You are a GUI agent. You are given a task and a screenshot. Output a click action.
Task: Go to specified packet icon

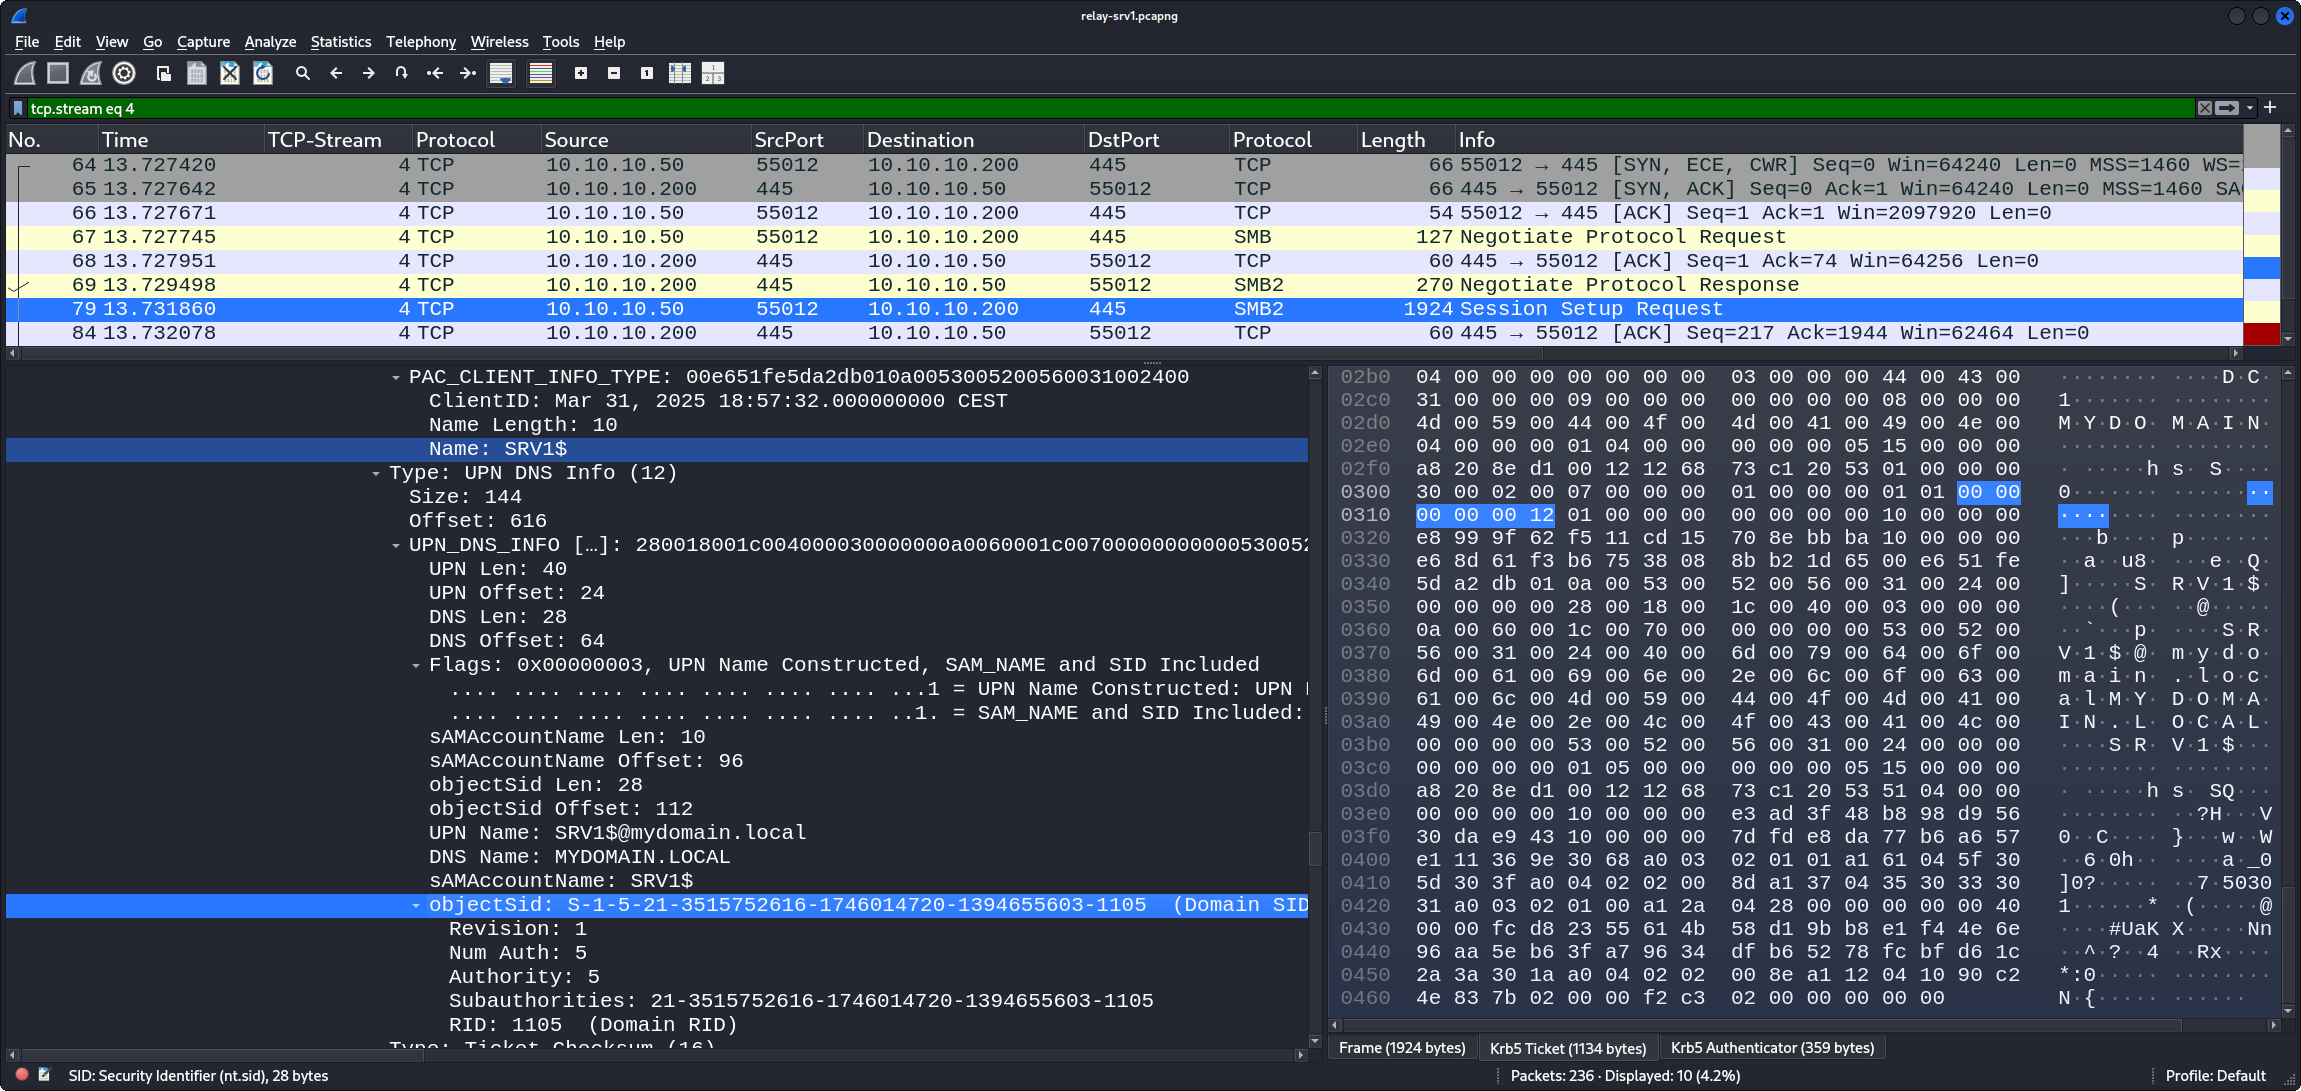(402, 73)
